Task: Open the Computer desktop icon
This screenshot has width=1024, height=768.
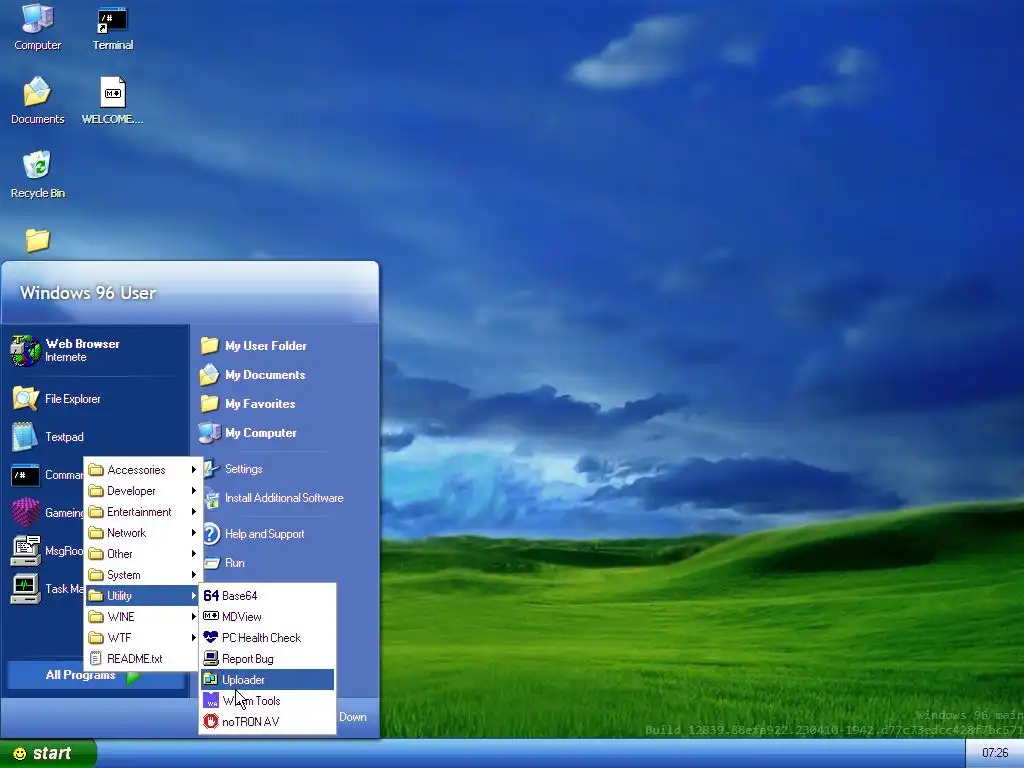Action: click(38, 27)
